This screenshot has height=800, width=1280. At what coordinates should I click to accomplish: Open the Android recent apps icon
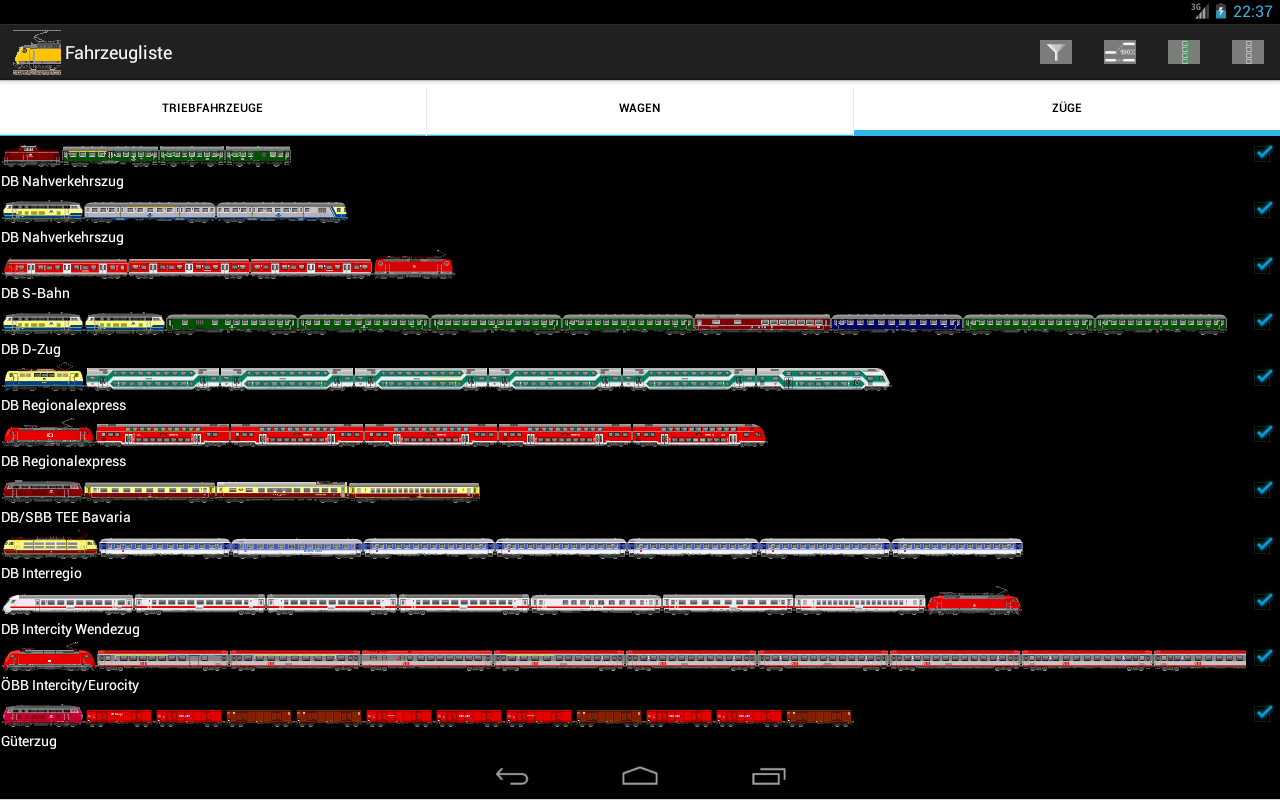click(x=768, y=776)
